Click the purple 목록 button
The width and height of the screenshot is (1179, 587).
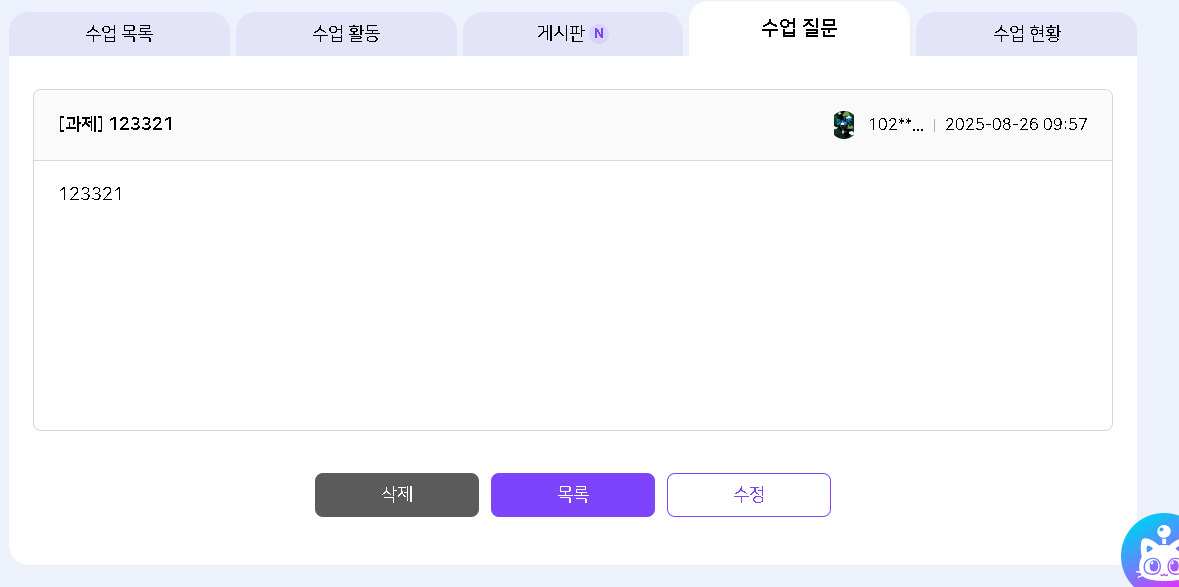573,495
